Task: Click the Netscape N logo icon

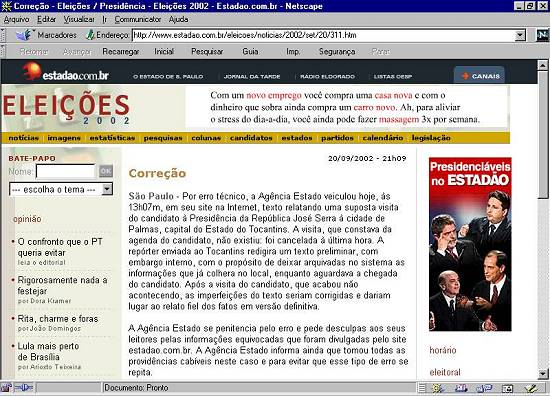Action: pyautogui.click(x=542, y=35)
